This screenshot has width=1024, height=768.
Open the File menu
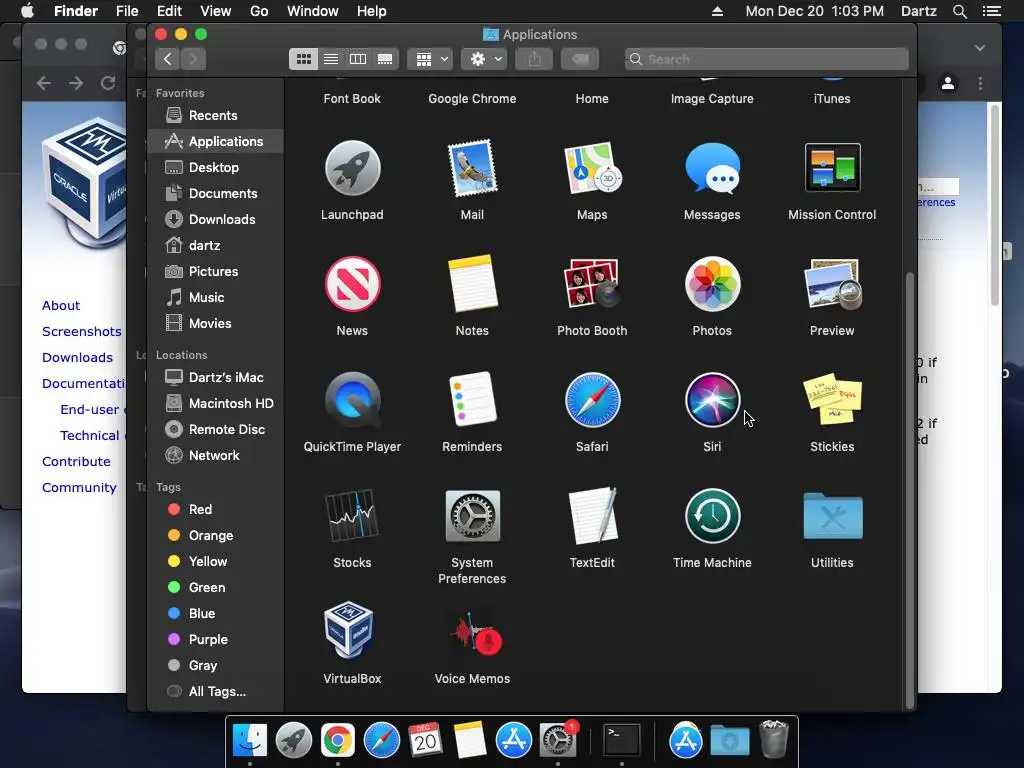point(127,11)
